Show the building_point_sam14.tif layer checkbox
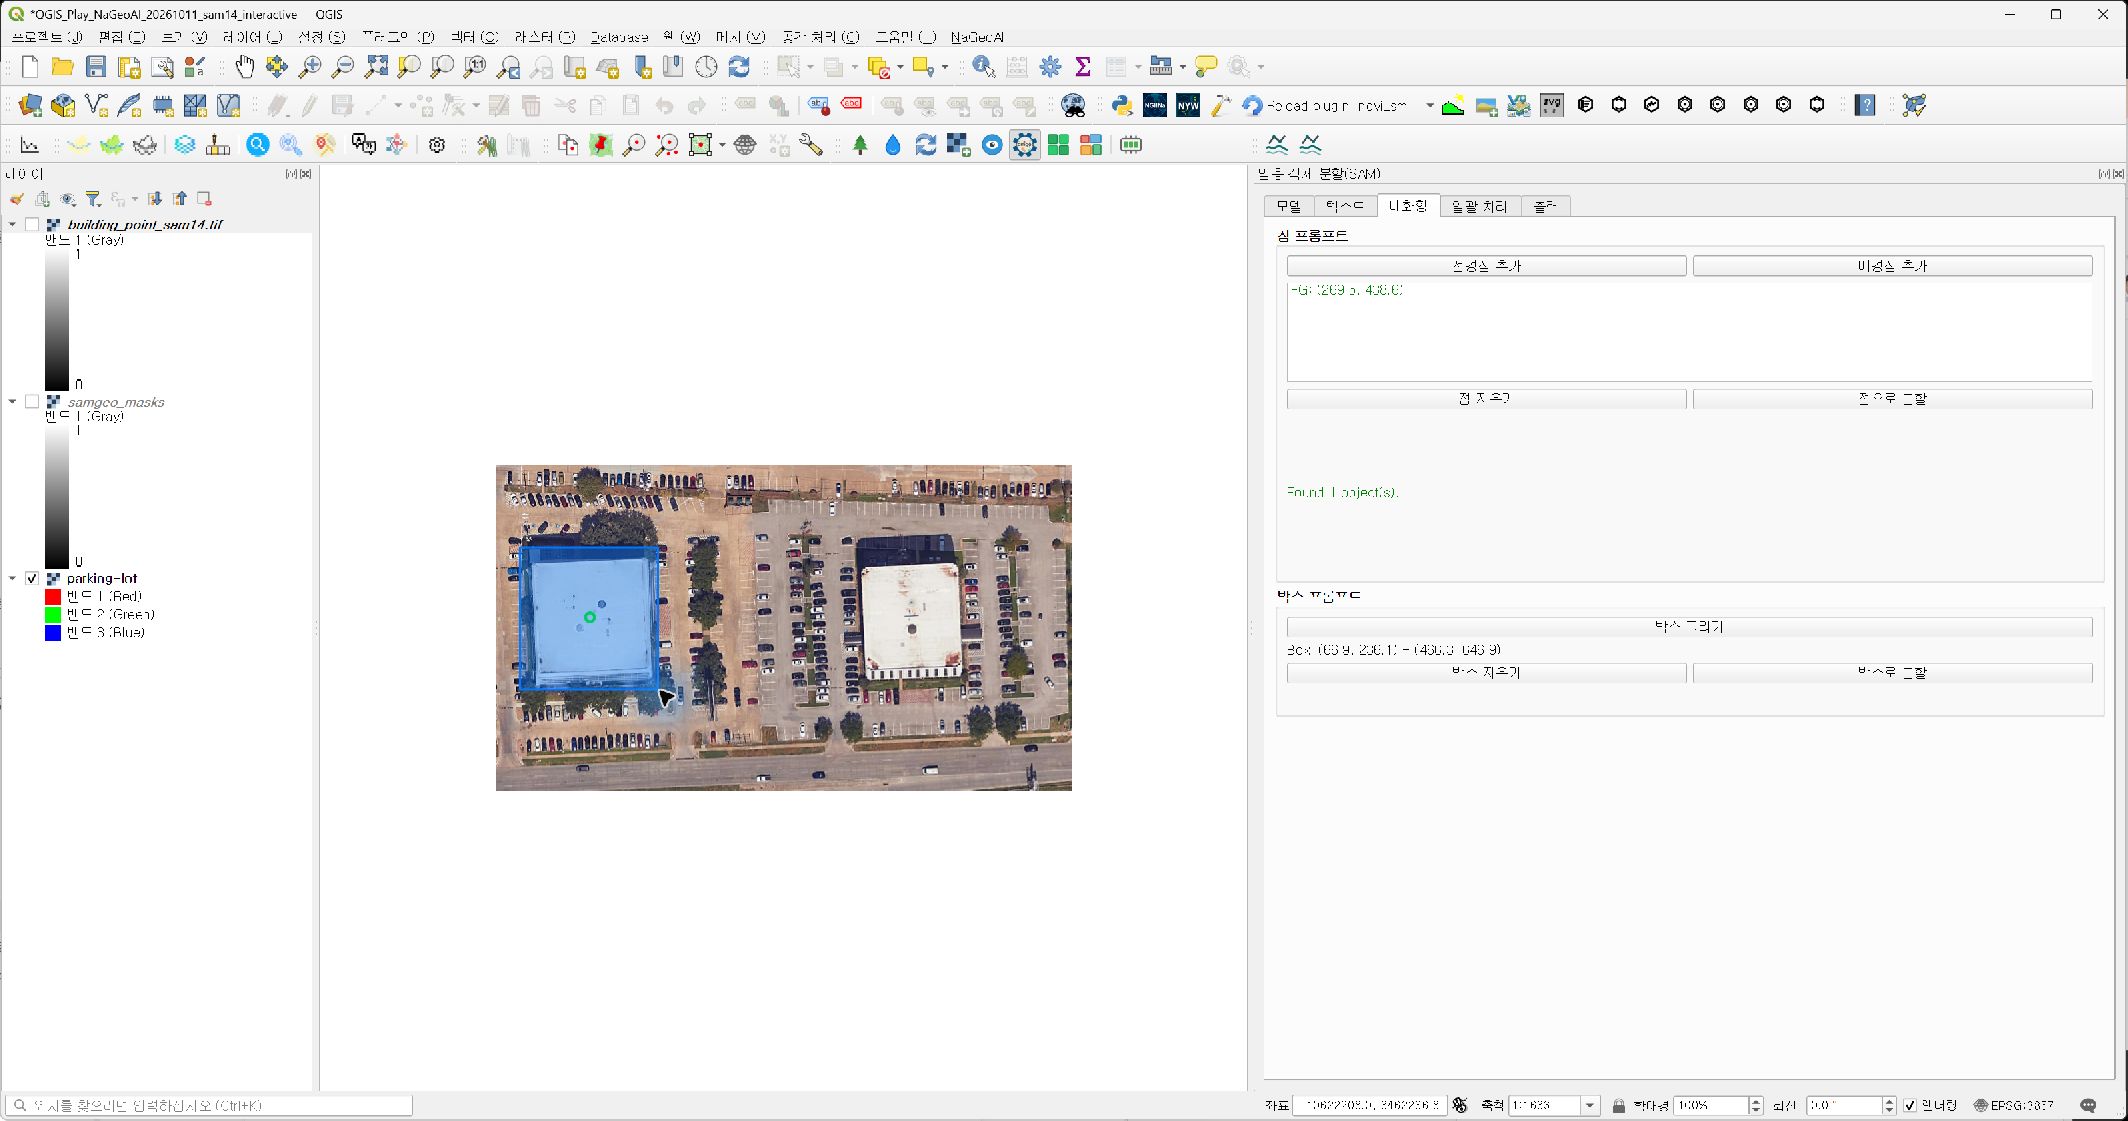The width and height of the screenshot is (2128, 1121). 32,225
